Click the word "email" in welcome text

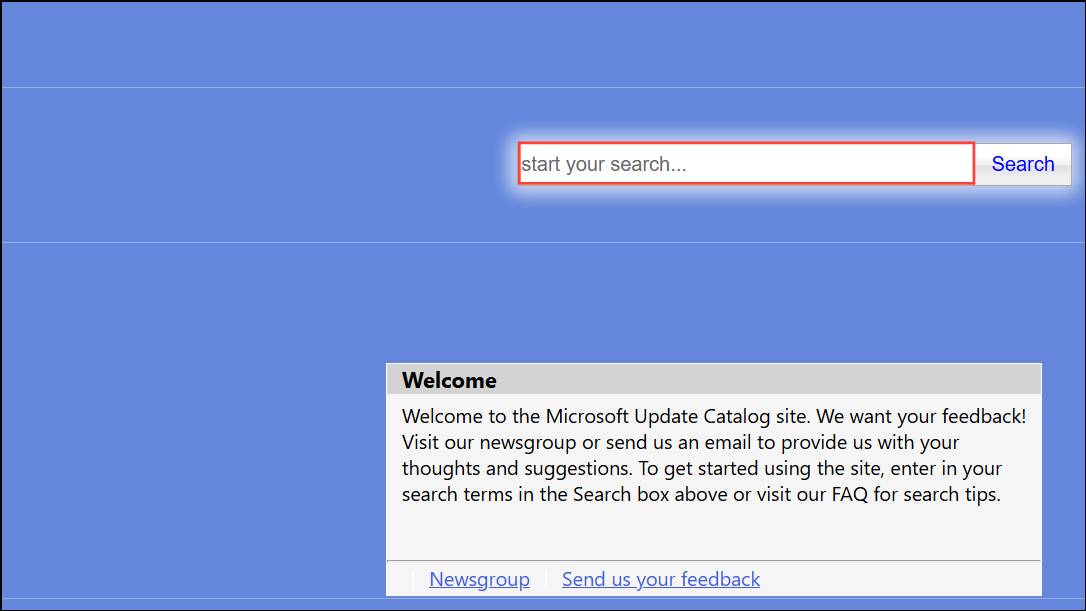tap(722, 443)
